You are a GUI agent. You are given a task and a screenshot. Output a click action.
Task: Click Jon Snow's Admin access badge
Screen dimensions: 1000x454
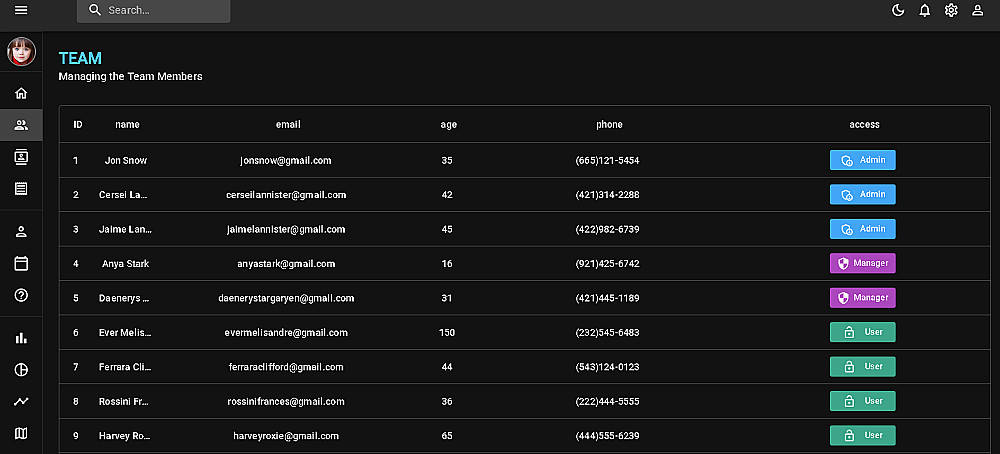tap(862, 160)
